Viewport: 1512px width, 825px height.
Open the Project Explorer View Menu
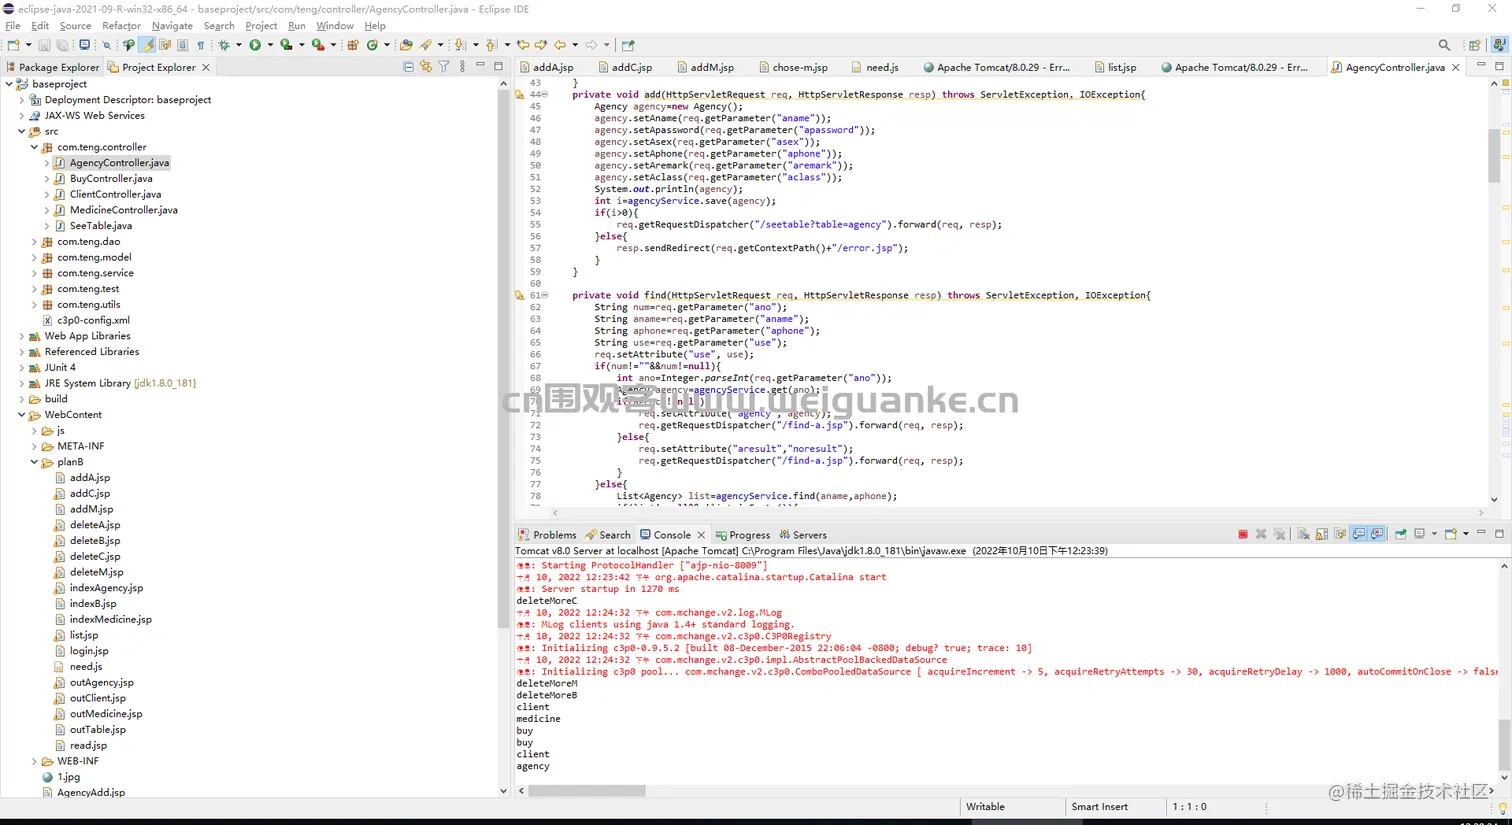click(x=462, y=67)
